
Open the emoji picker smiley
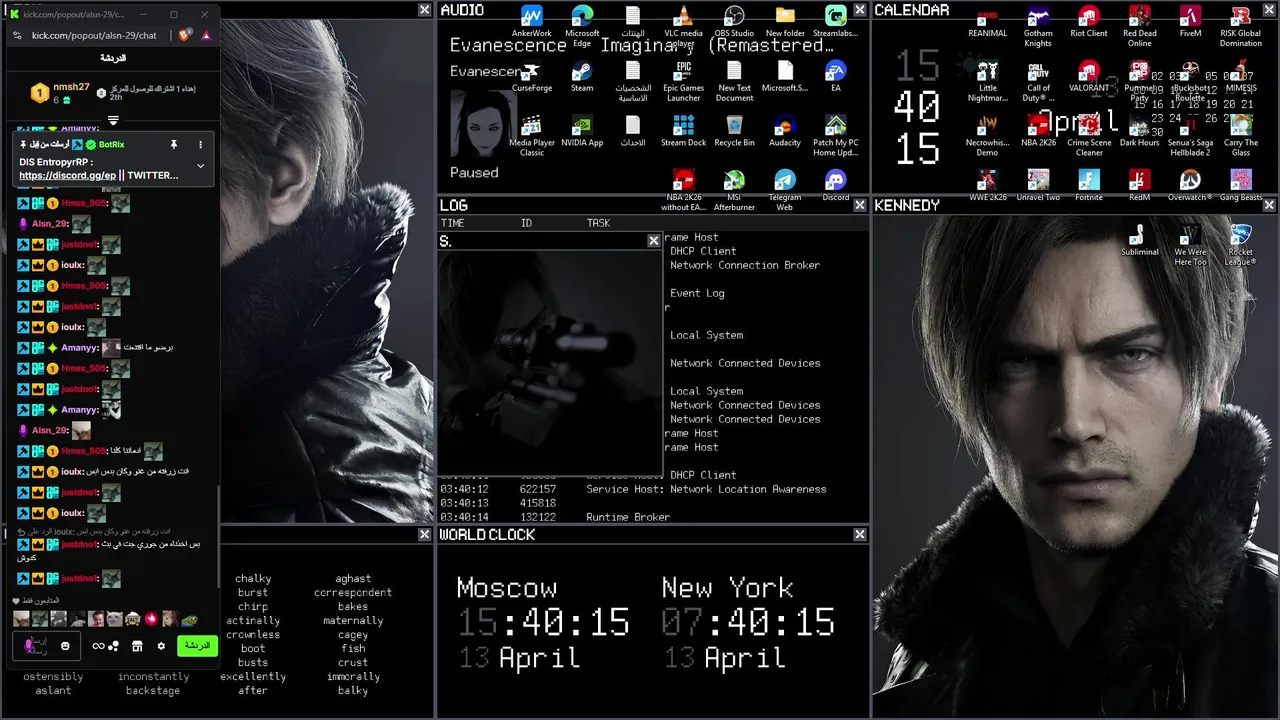(x=65, y=646)
